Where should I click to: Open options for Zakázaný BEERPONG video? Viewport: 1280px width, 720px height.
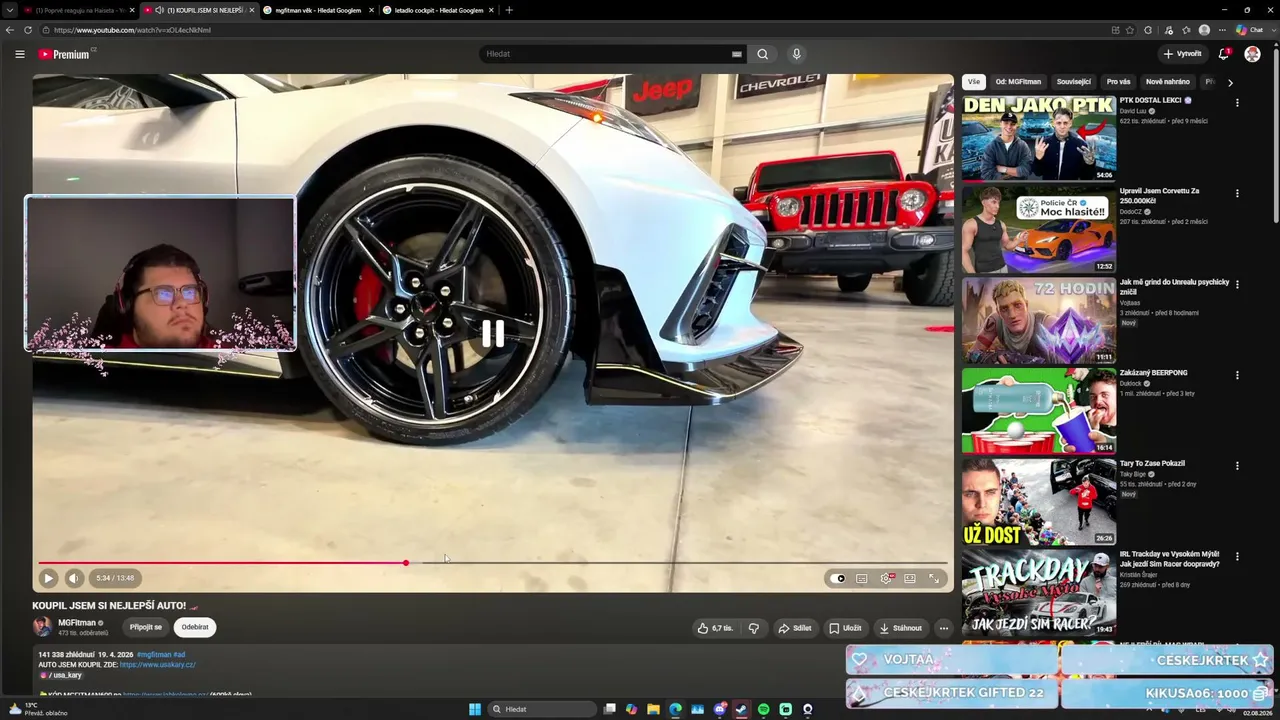[x=1237, y=376]
